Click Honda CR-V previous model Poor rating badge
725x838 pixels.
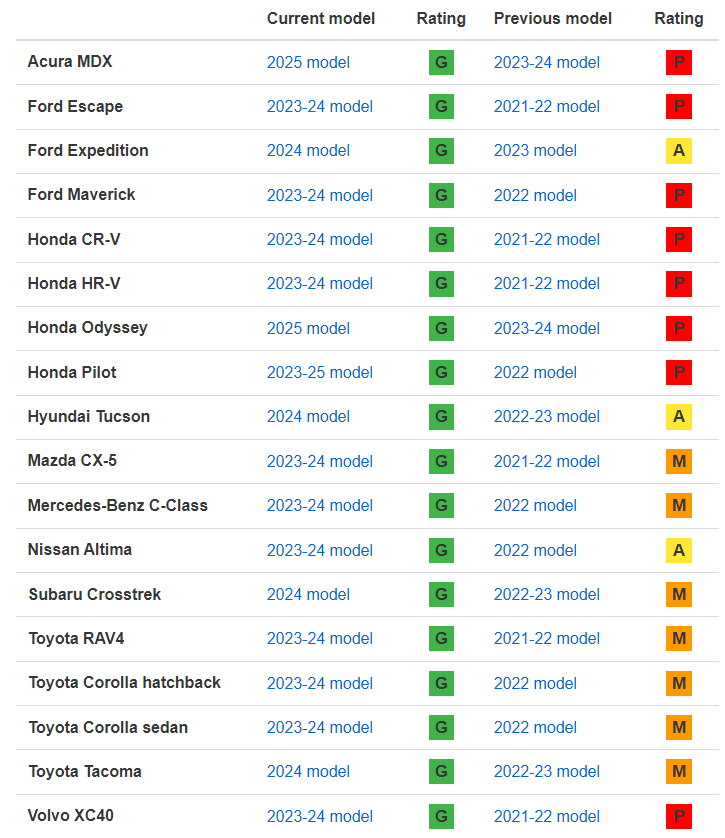[x=679, y=239]
